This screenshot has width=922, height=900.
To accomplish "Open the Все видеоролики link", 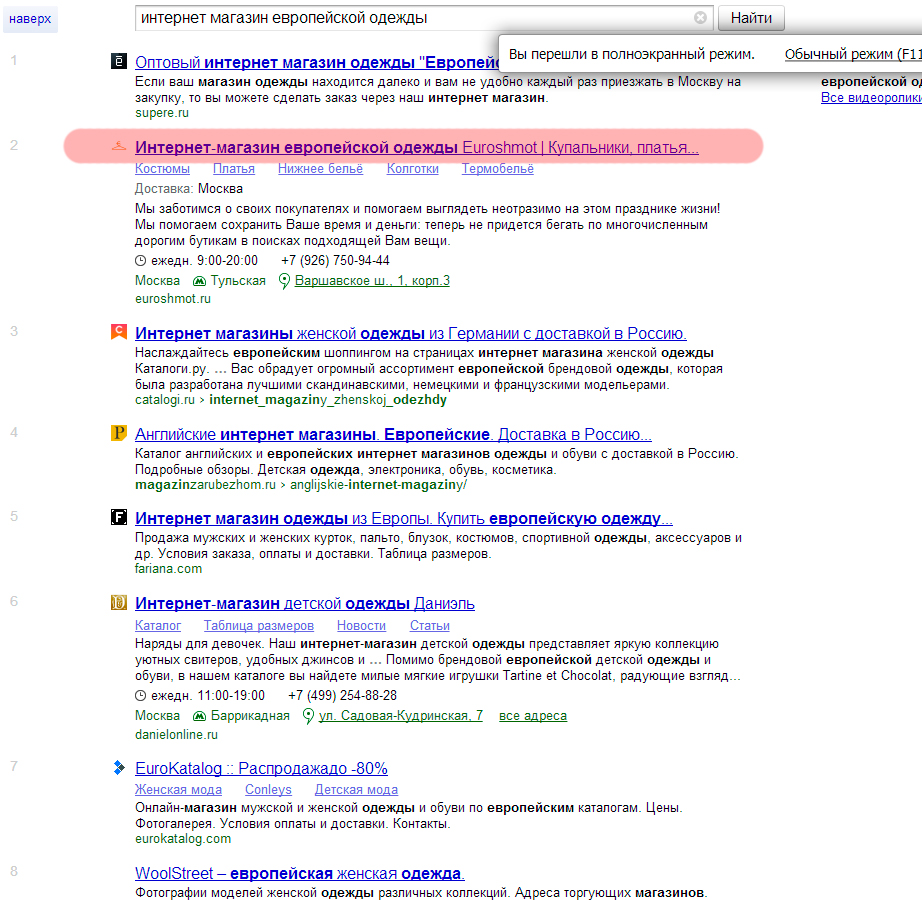I will click(871, 98).
